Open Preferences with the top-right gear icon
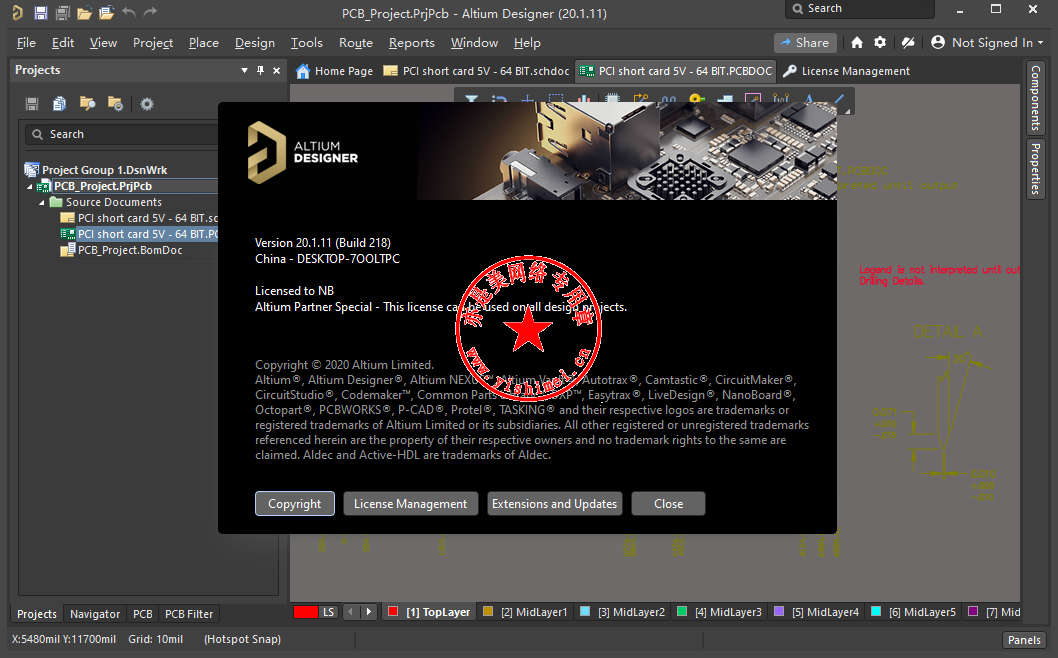The width and height of the screenshot is (1058, 658). [880, 43]
